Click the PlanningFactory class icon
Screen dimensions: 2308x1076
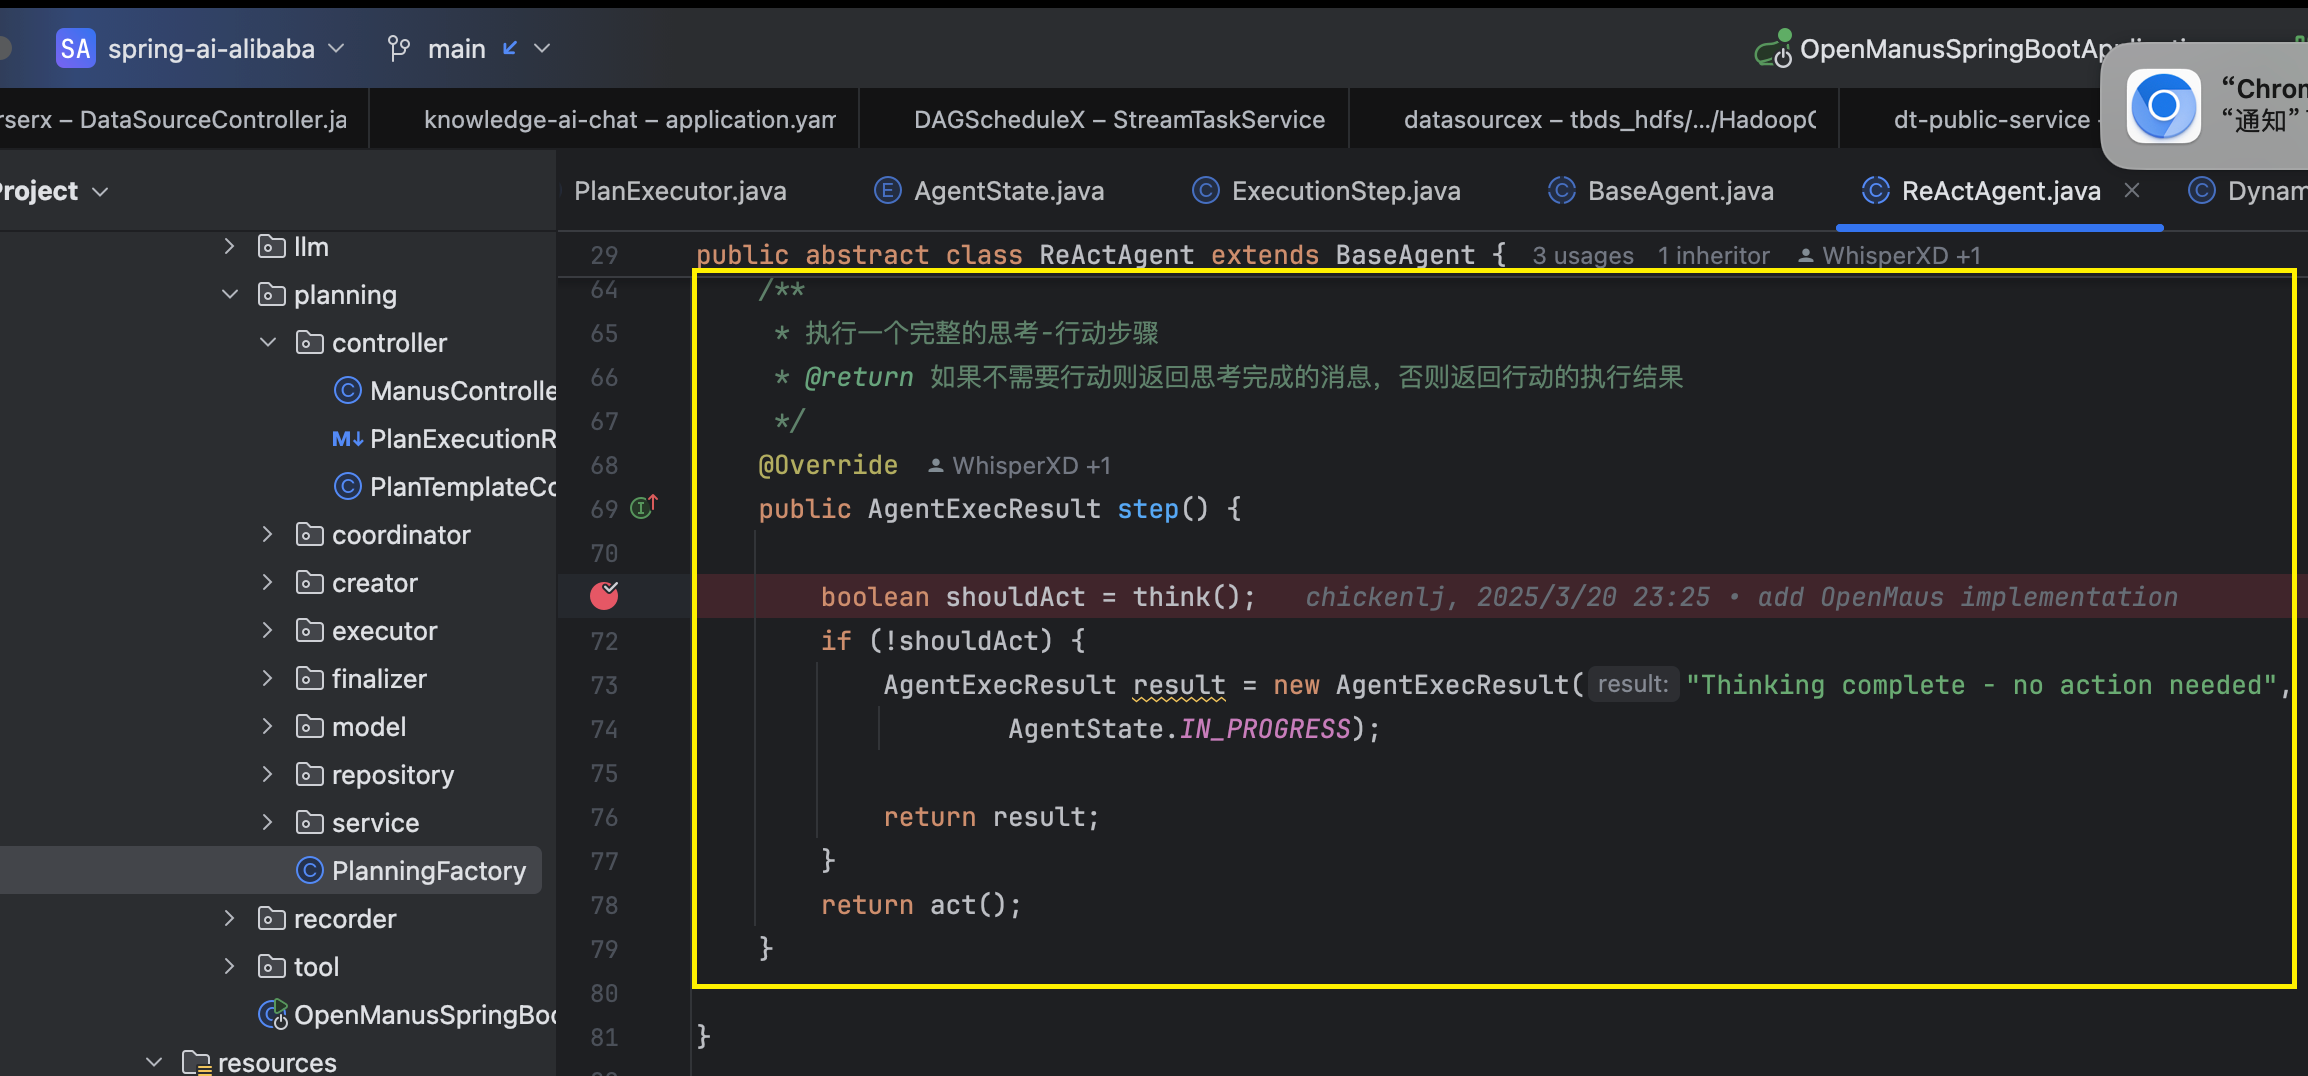click(309, 870)
